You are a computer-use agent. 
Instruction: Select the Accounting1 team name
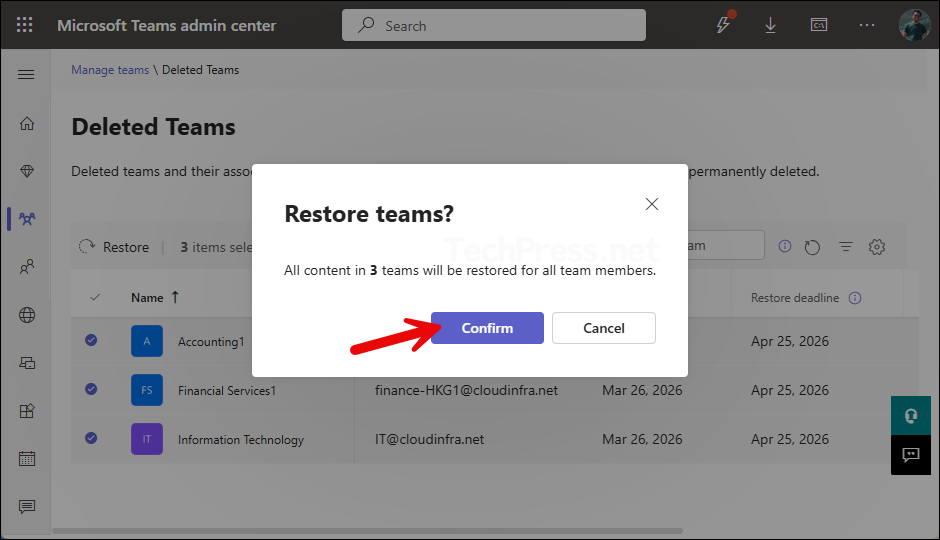tap(211, 342)
